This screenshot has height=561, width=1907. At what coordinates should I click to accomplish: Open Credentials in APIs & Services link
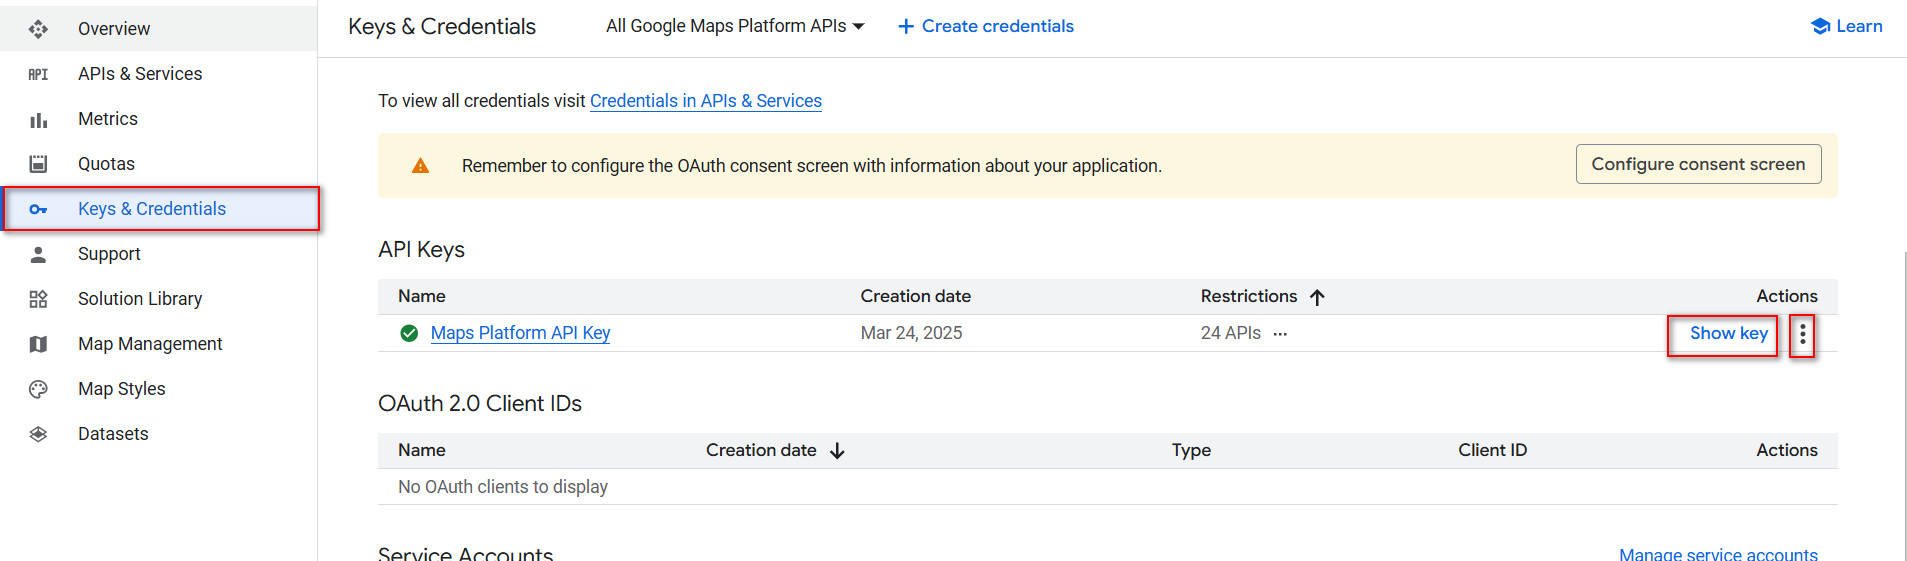tap(706, 101)
